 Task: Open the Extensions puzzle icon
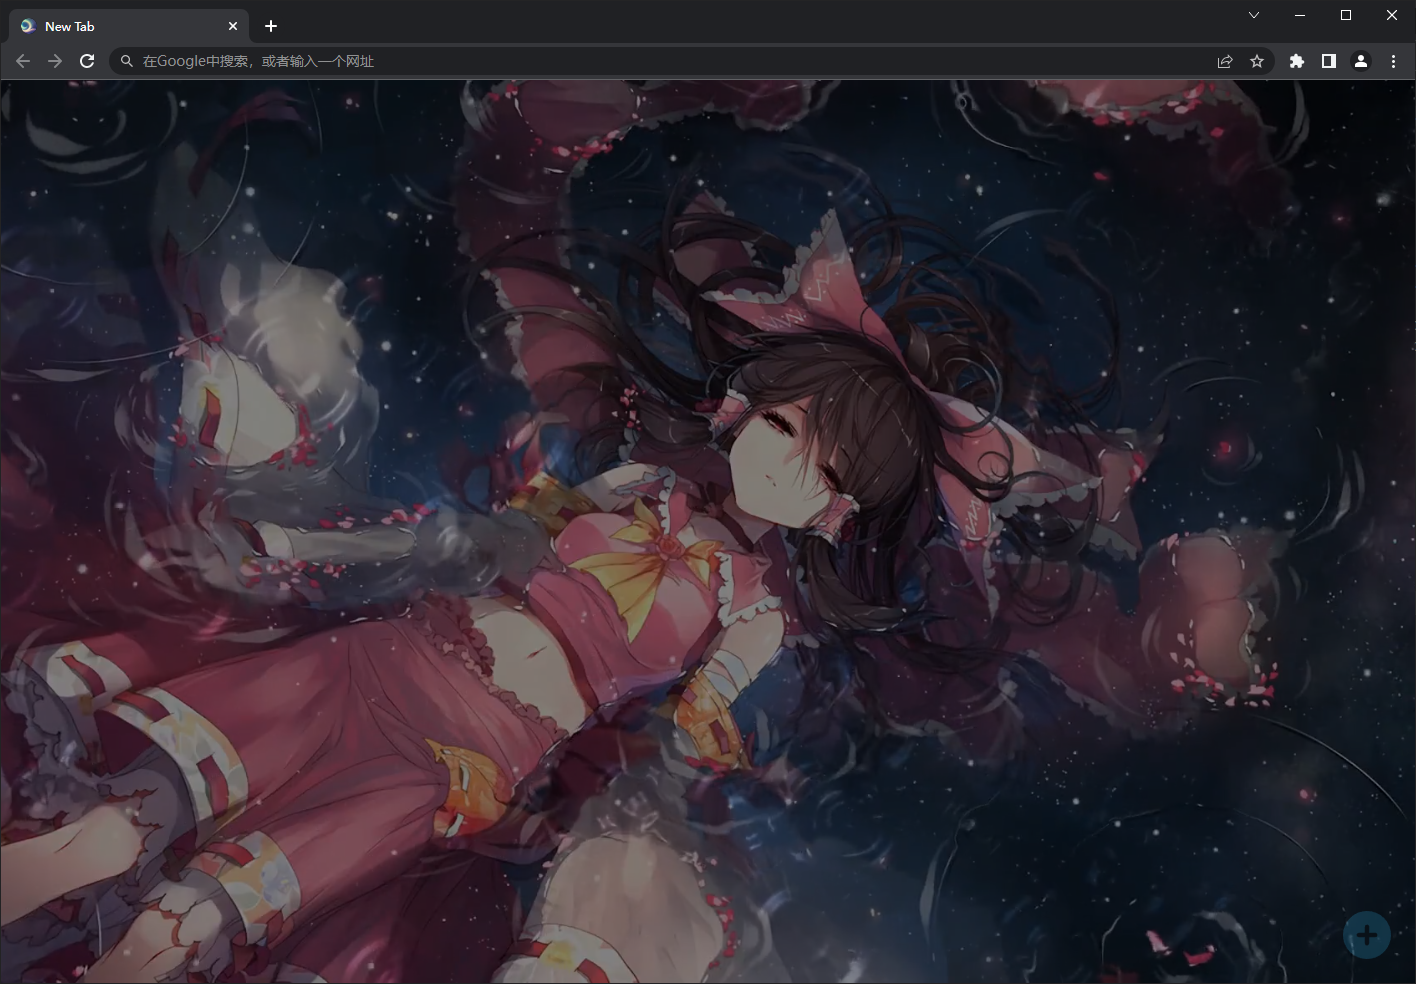[x=1297, y=61]
